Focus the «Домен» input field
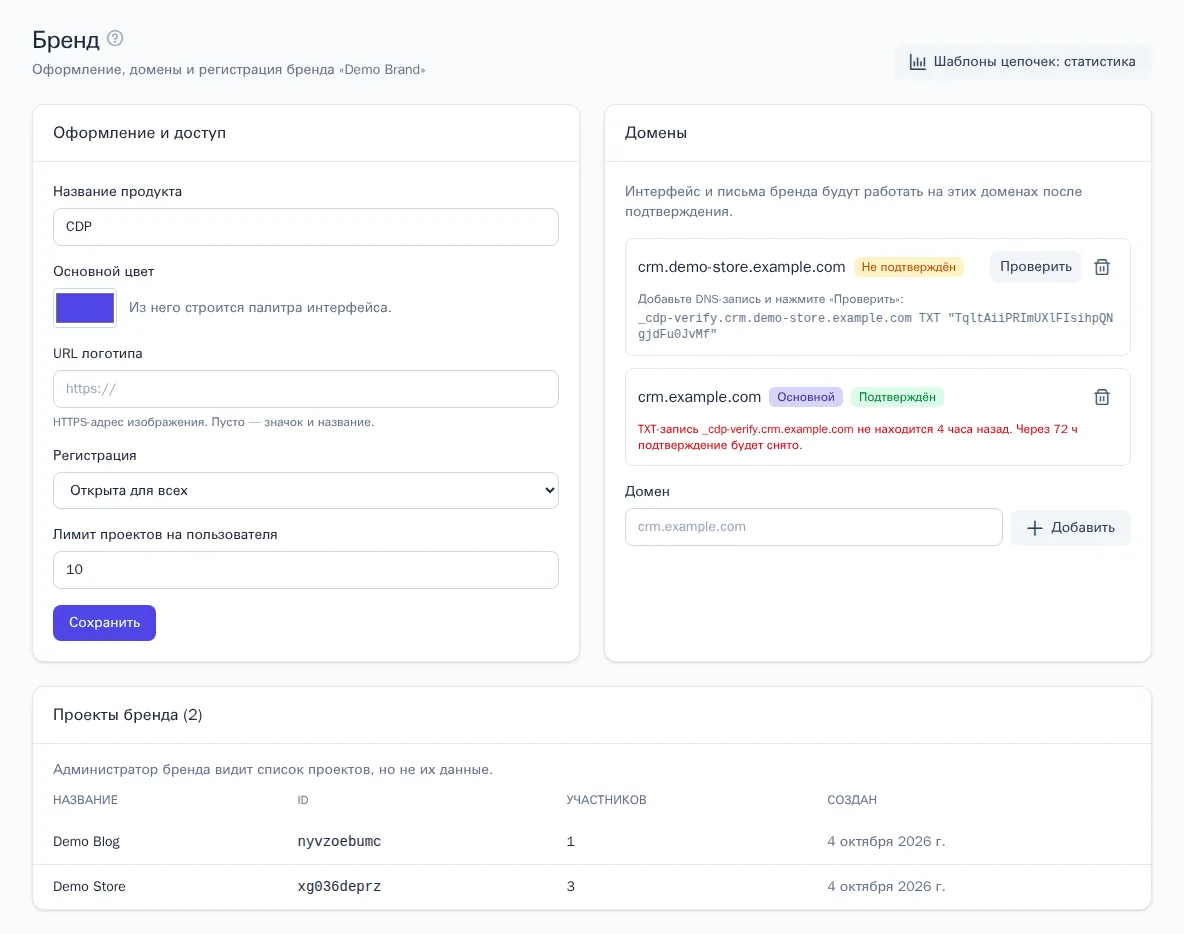Viewport: 1184px width, 934px height. pyautogui.click(x=813, y=527)
